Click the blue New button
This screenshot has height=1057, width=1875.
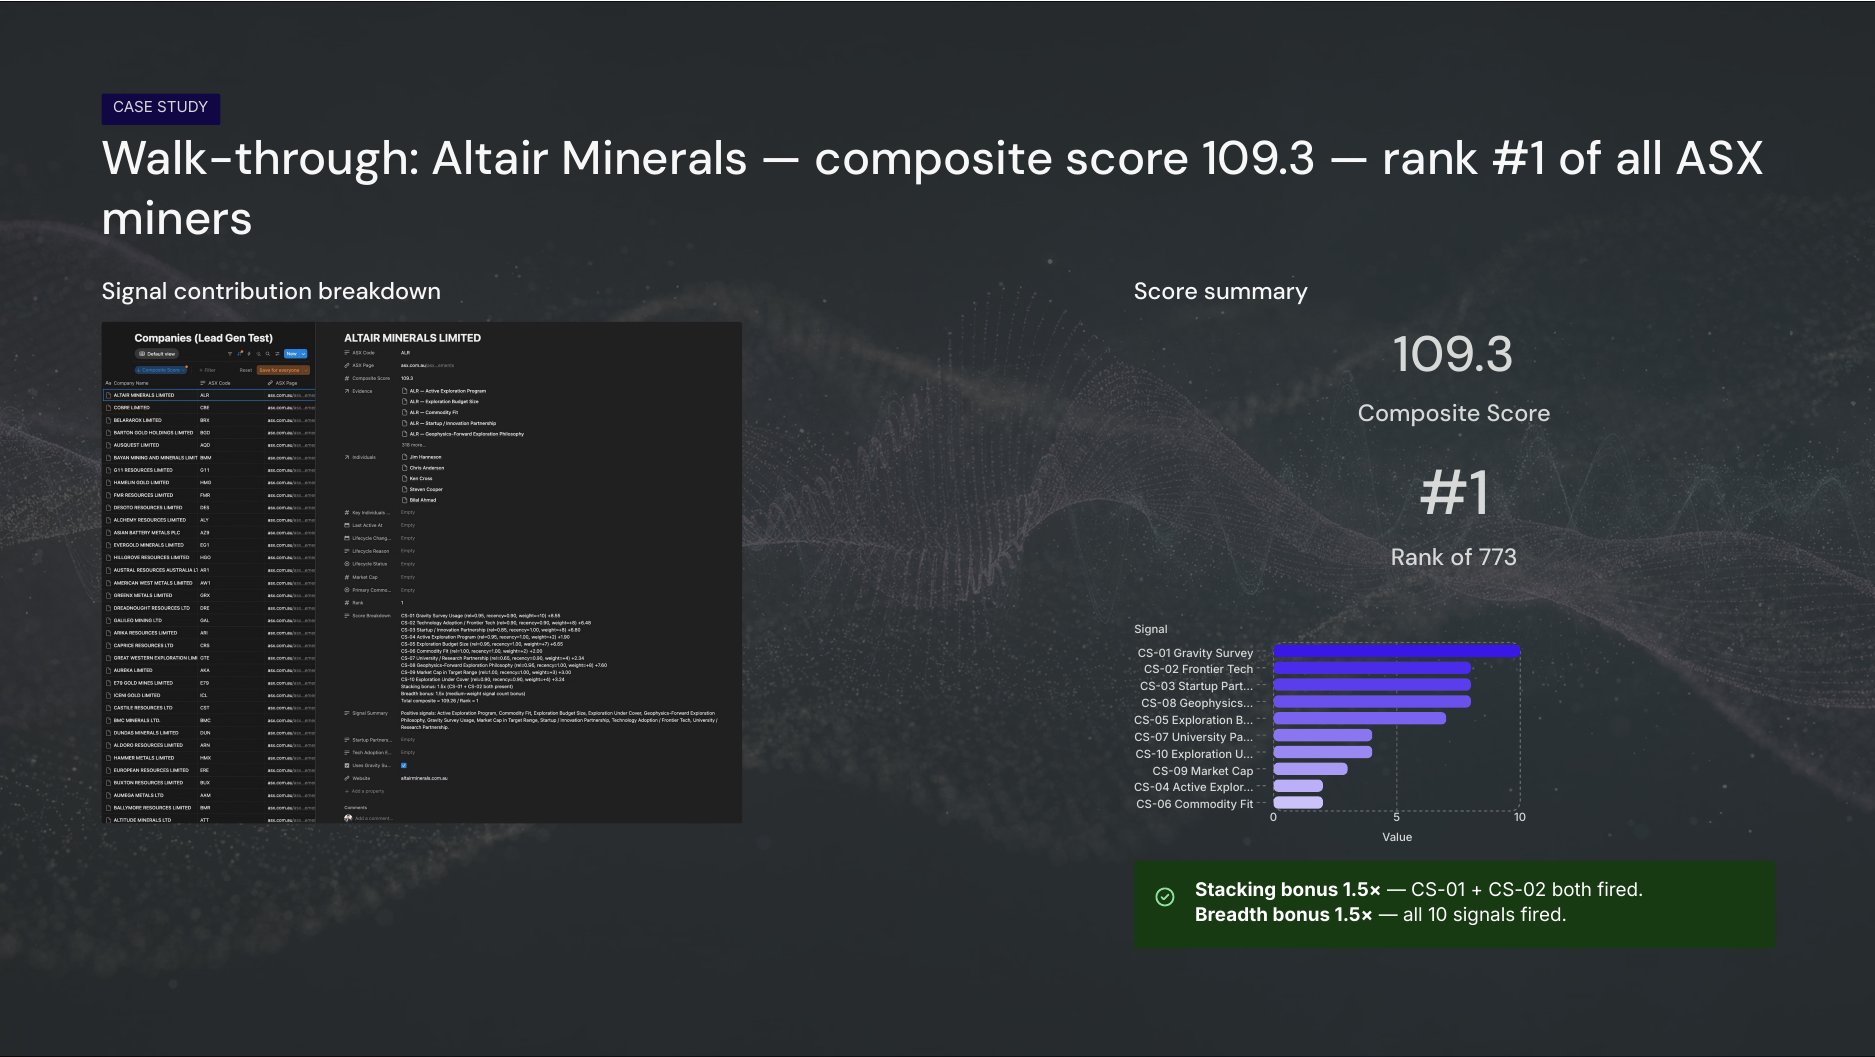pos(292,354)
